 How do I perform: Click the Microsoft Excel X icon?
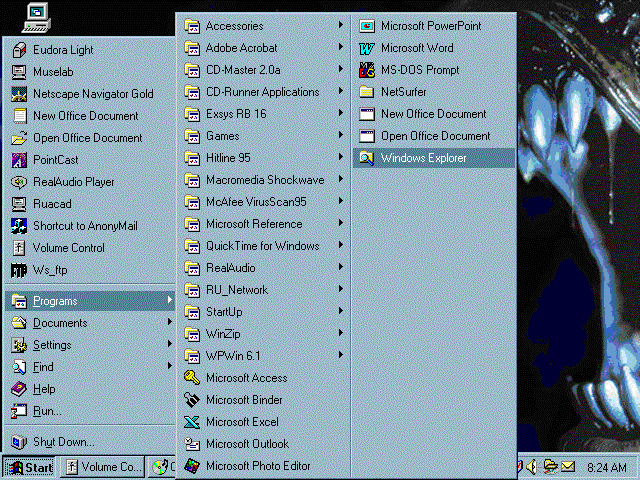tap(192, 422)
